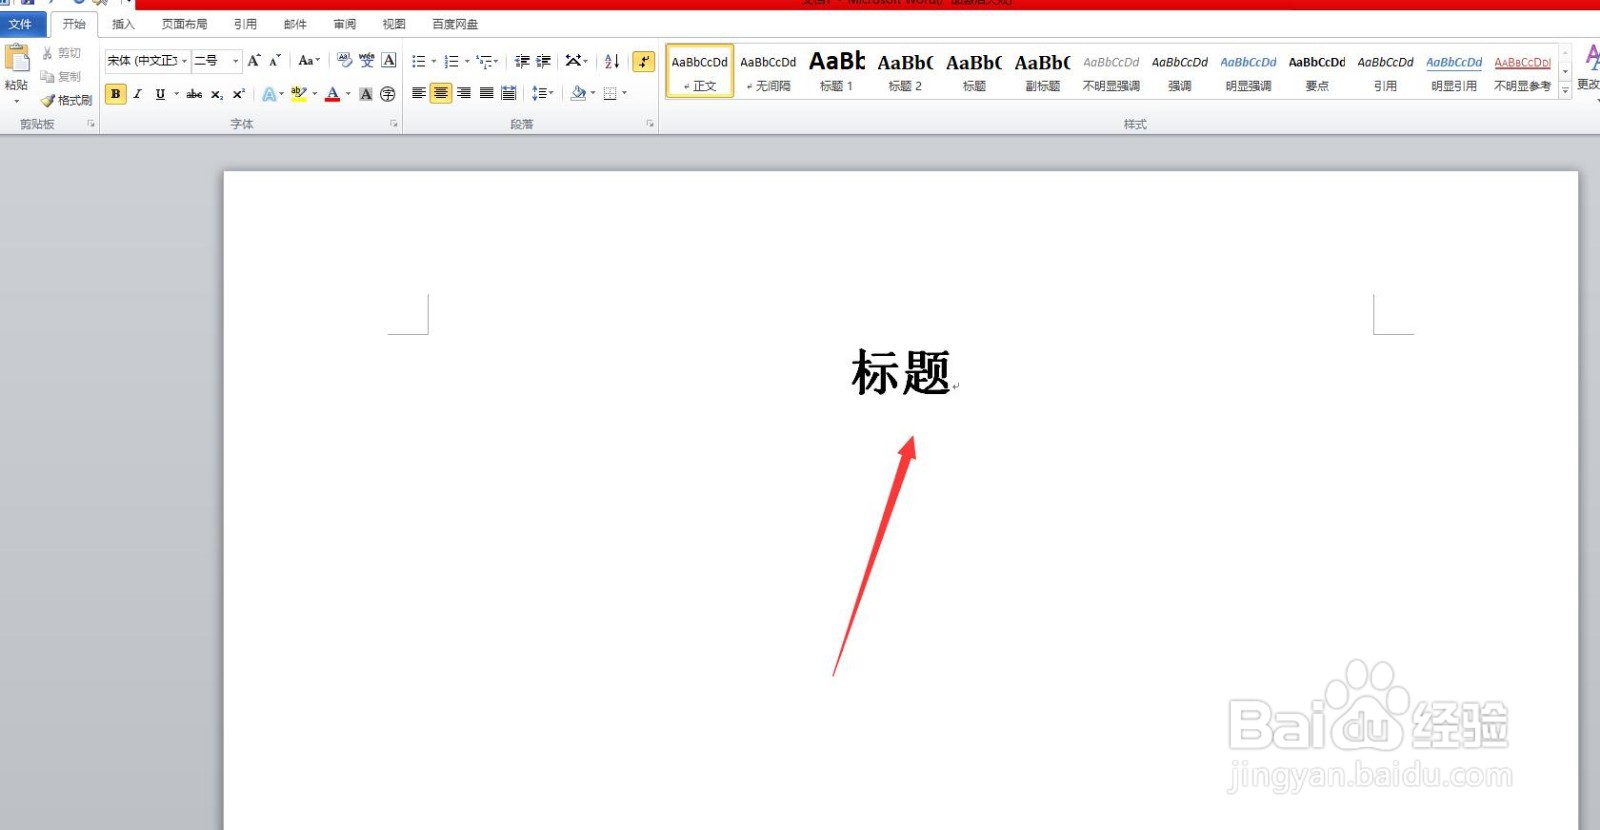The width and height of the screenshot is (1600, 830).
Task: Open the Change Case (Aa) menu
Action: [309, 61]
